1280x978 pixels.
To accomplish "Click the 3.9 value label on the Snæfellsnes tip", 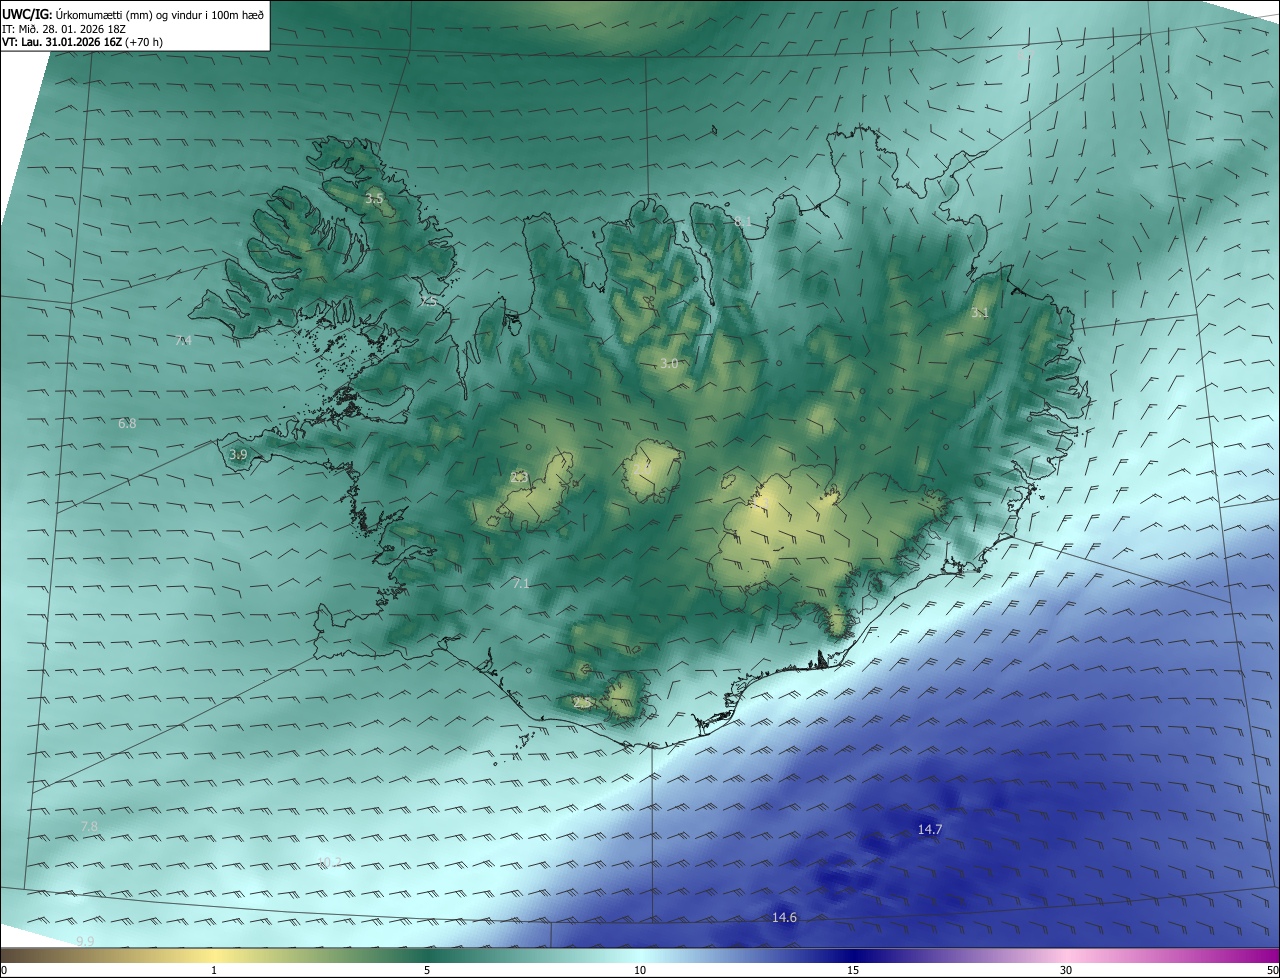I will click(238, 455).
